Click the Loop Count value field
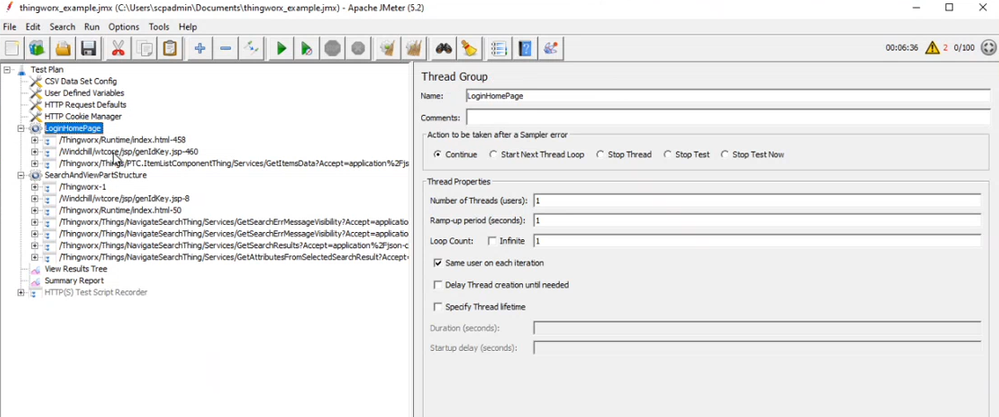The image size is (999, 417). 757,241
